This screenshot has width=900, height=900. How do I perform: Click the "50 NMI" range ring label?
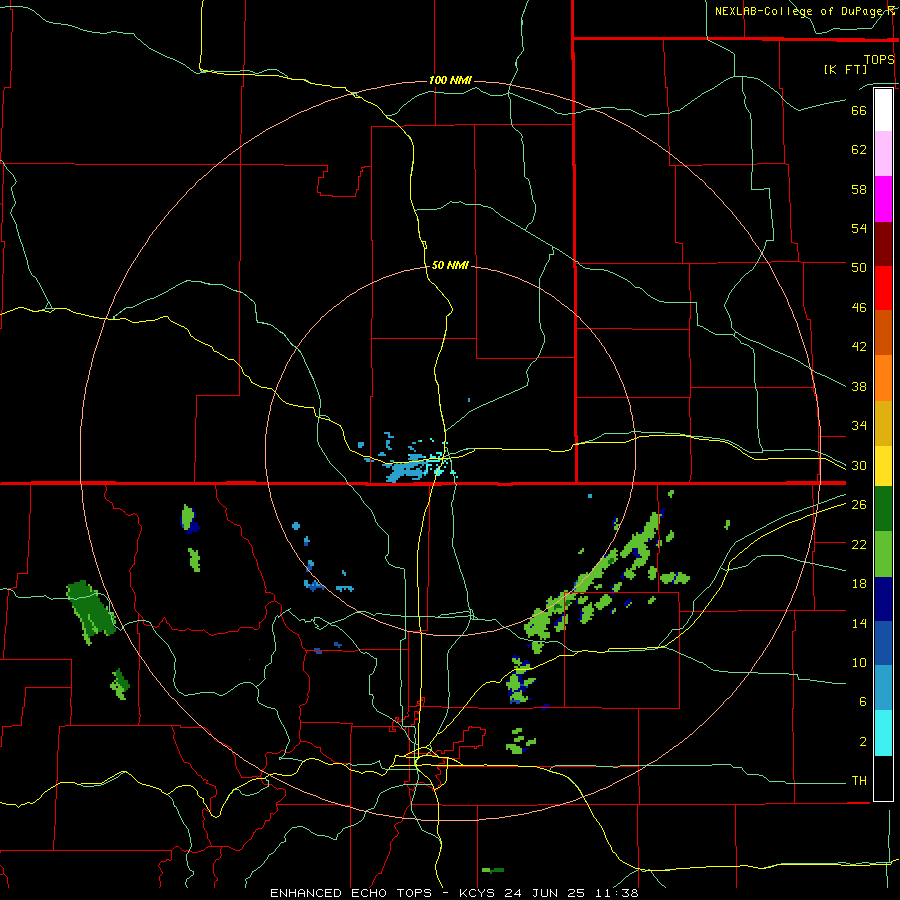coord(450,265)
